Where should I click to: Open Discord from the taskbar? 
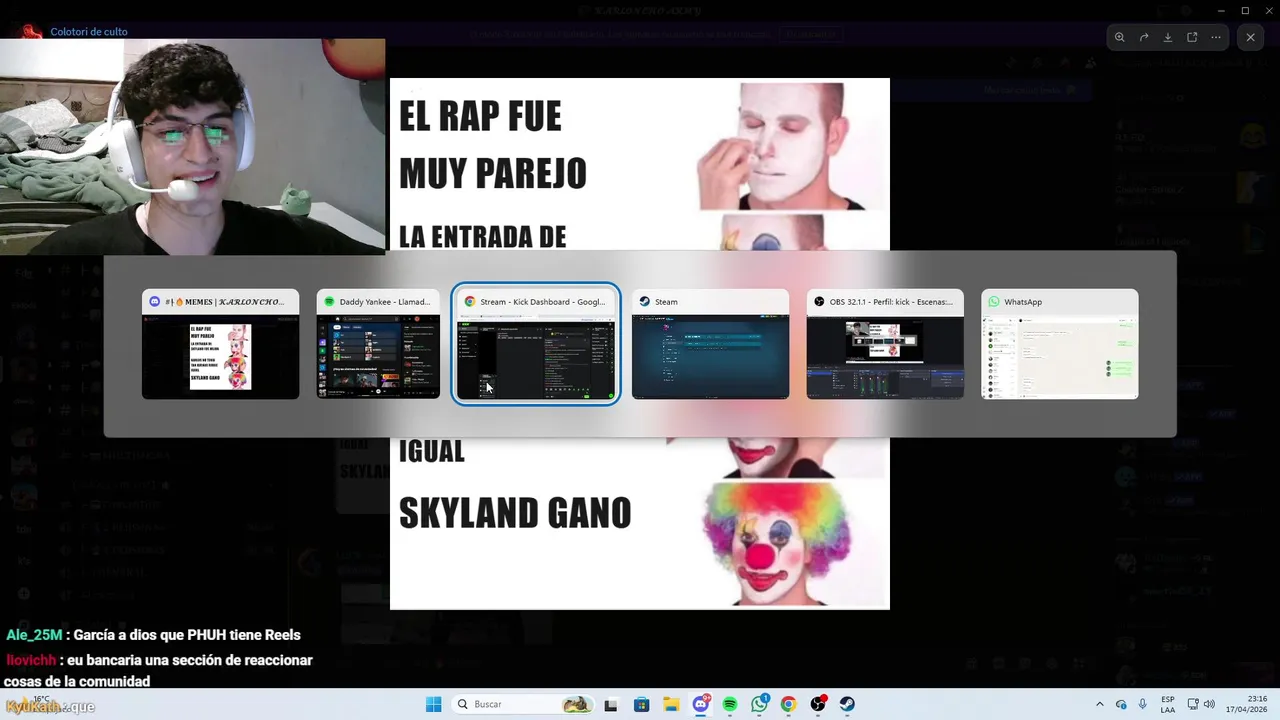tap(701, 704)
